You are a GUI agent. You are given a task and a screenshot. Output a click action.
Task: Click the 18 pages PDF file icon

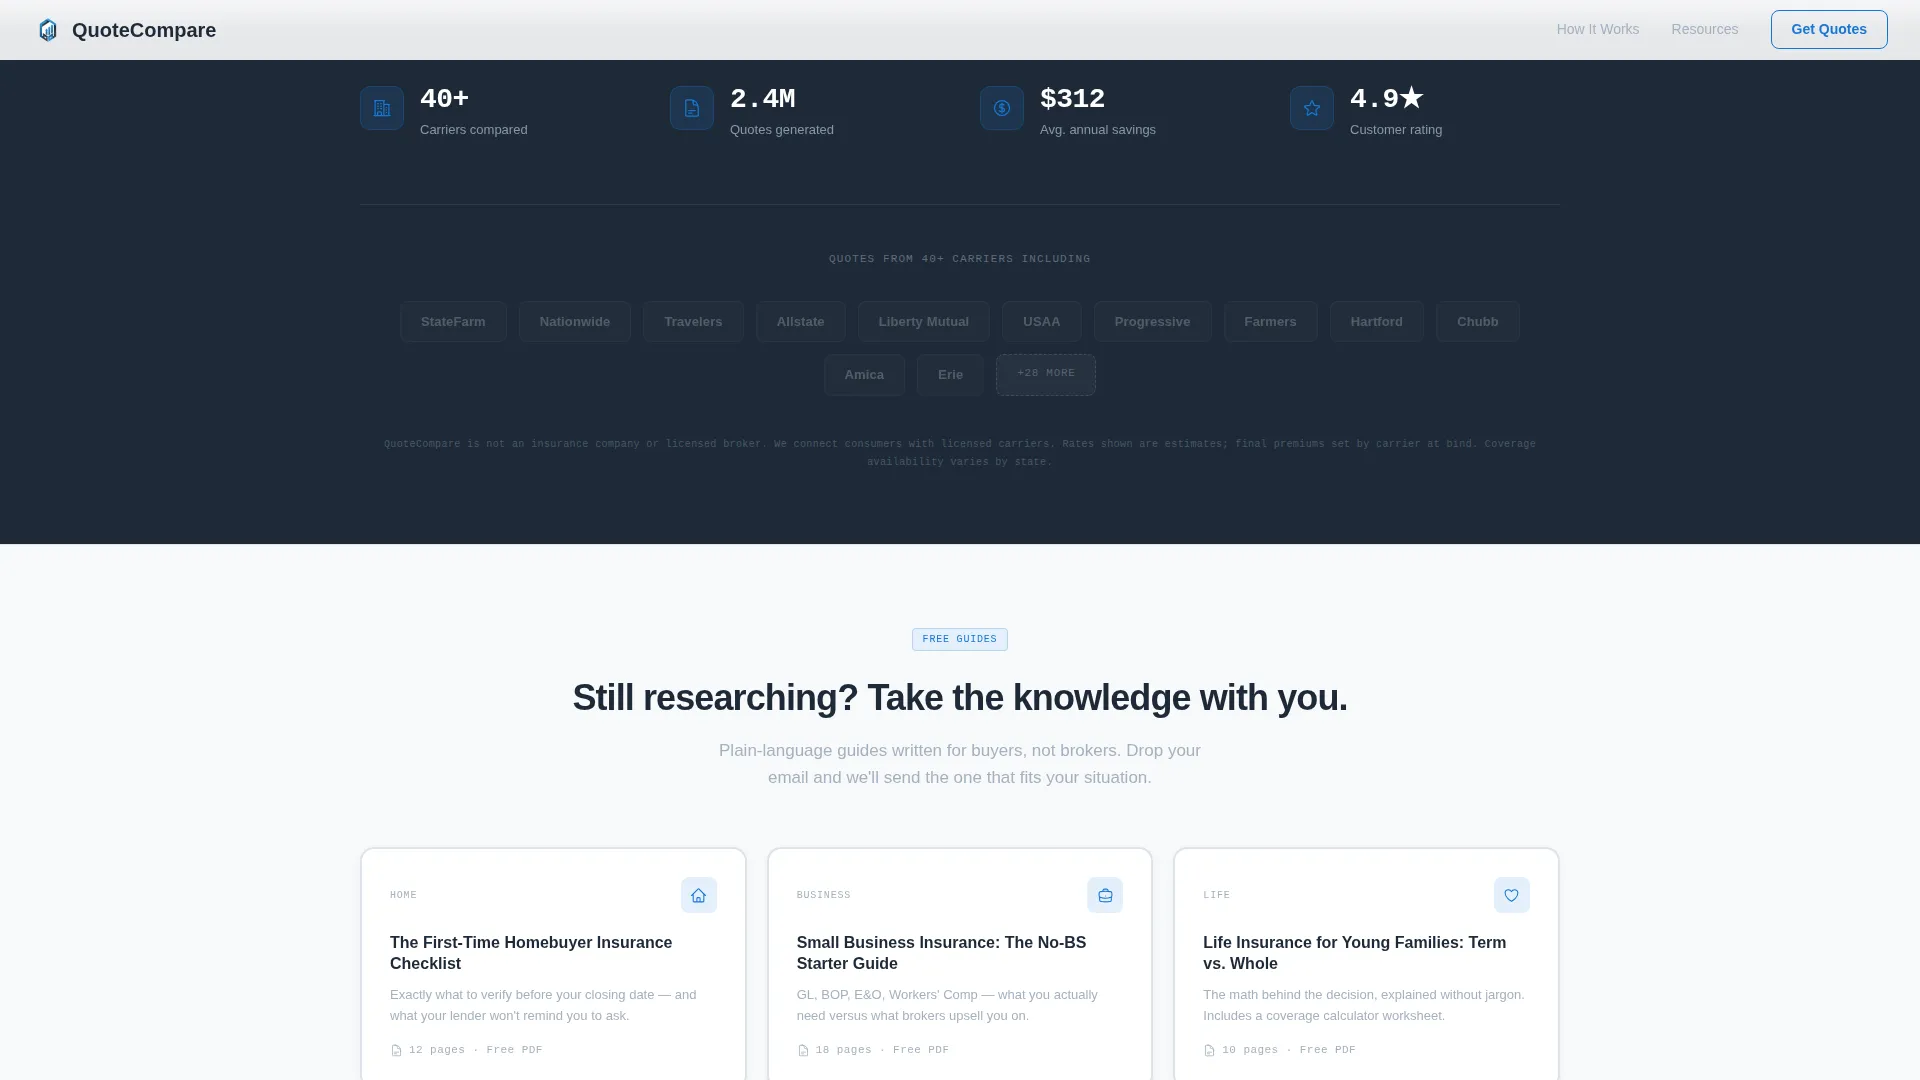tap(803, 1050)
